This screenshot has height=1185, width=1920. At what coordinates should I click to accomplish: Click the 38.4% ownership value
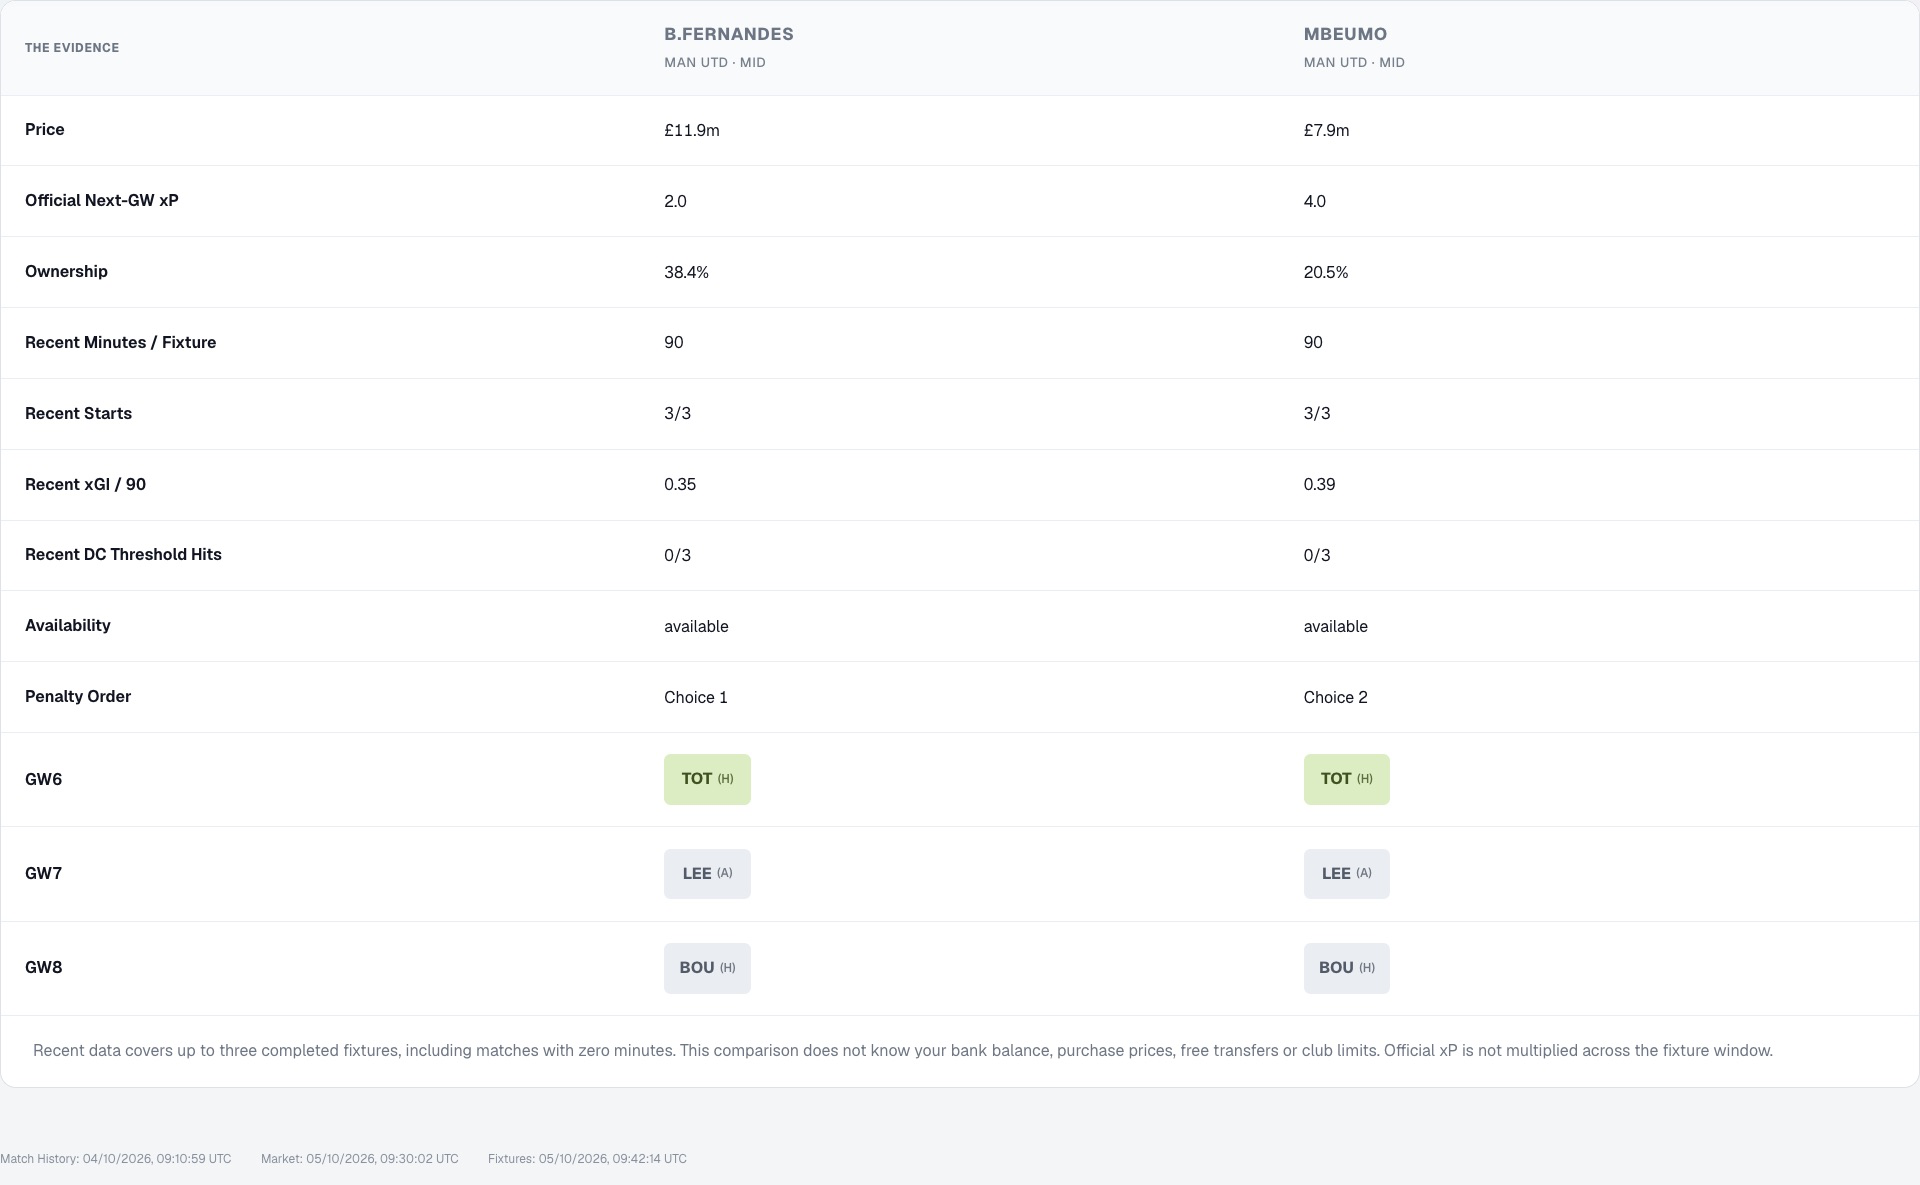(686, 272)
